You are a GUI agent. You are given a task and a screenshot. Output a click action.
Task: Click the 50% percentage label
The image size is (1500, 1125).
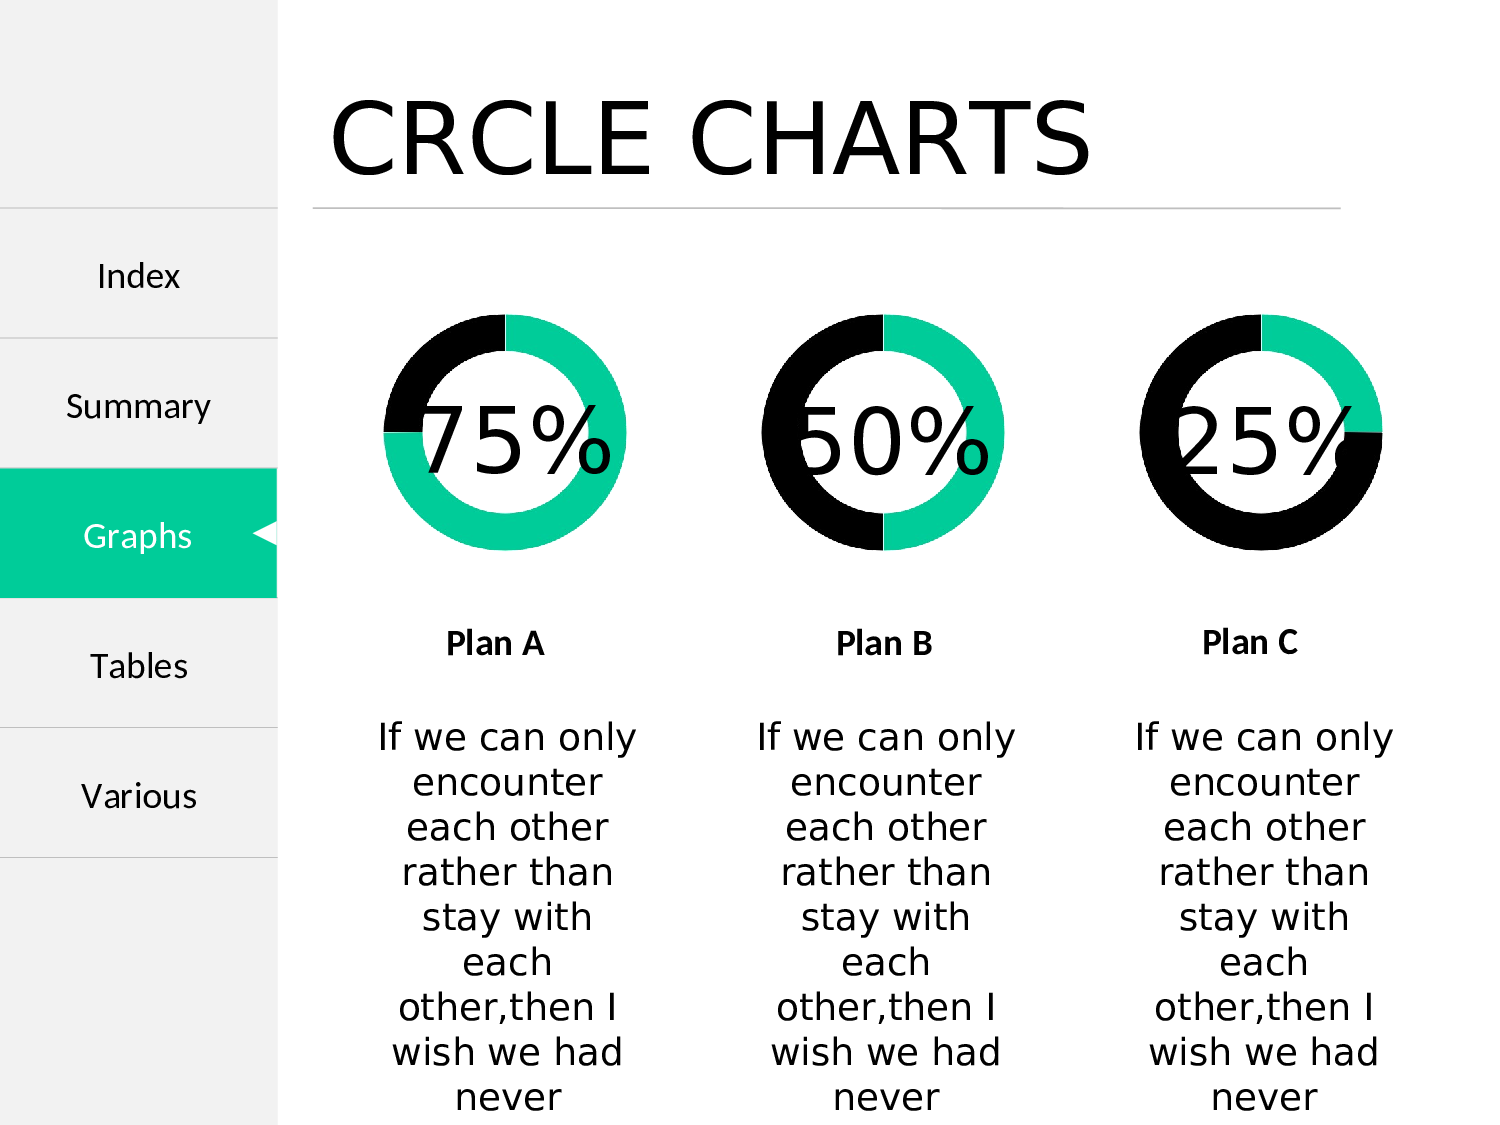893,441
